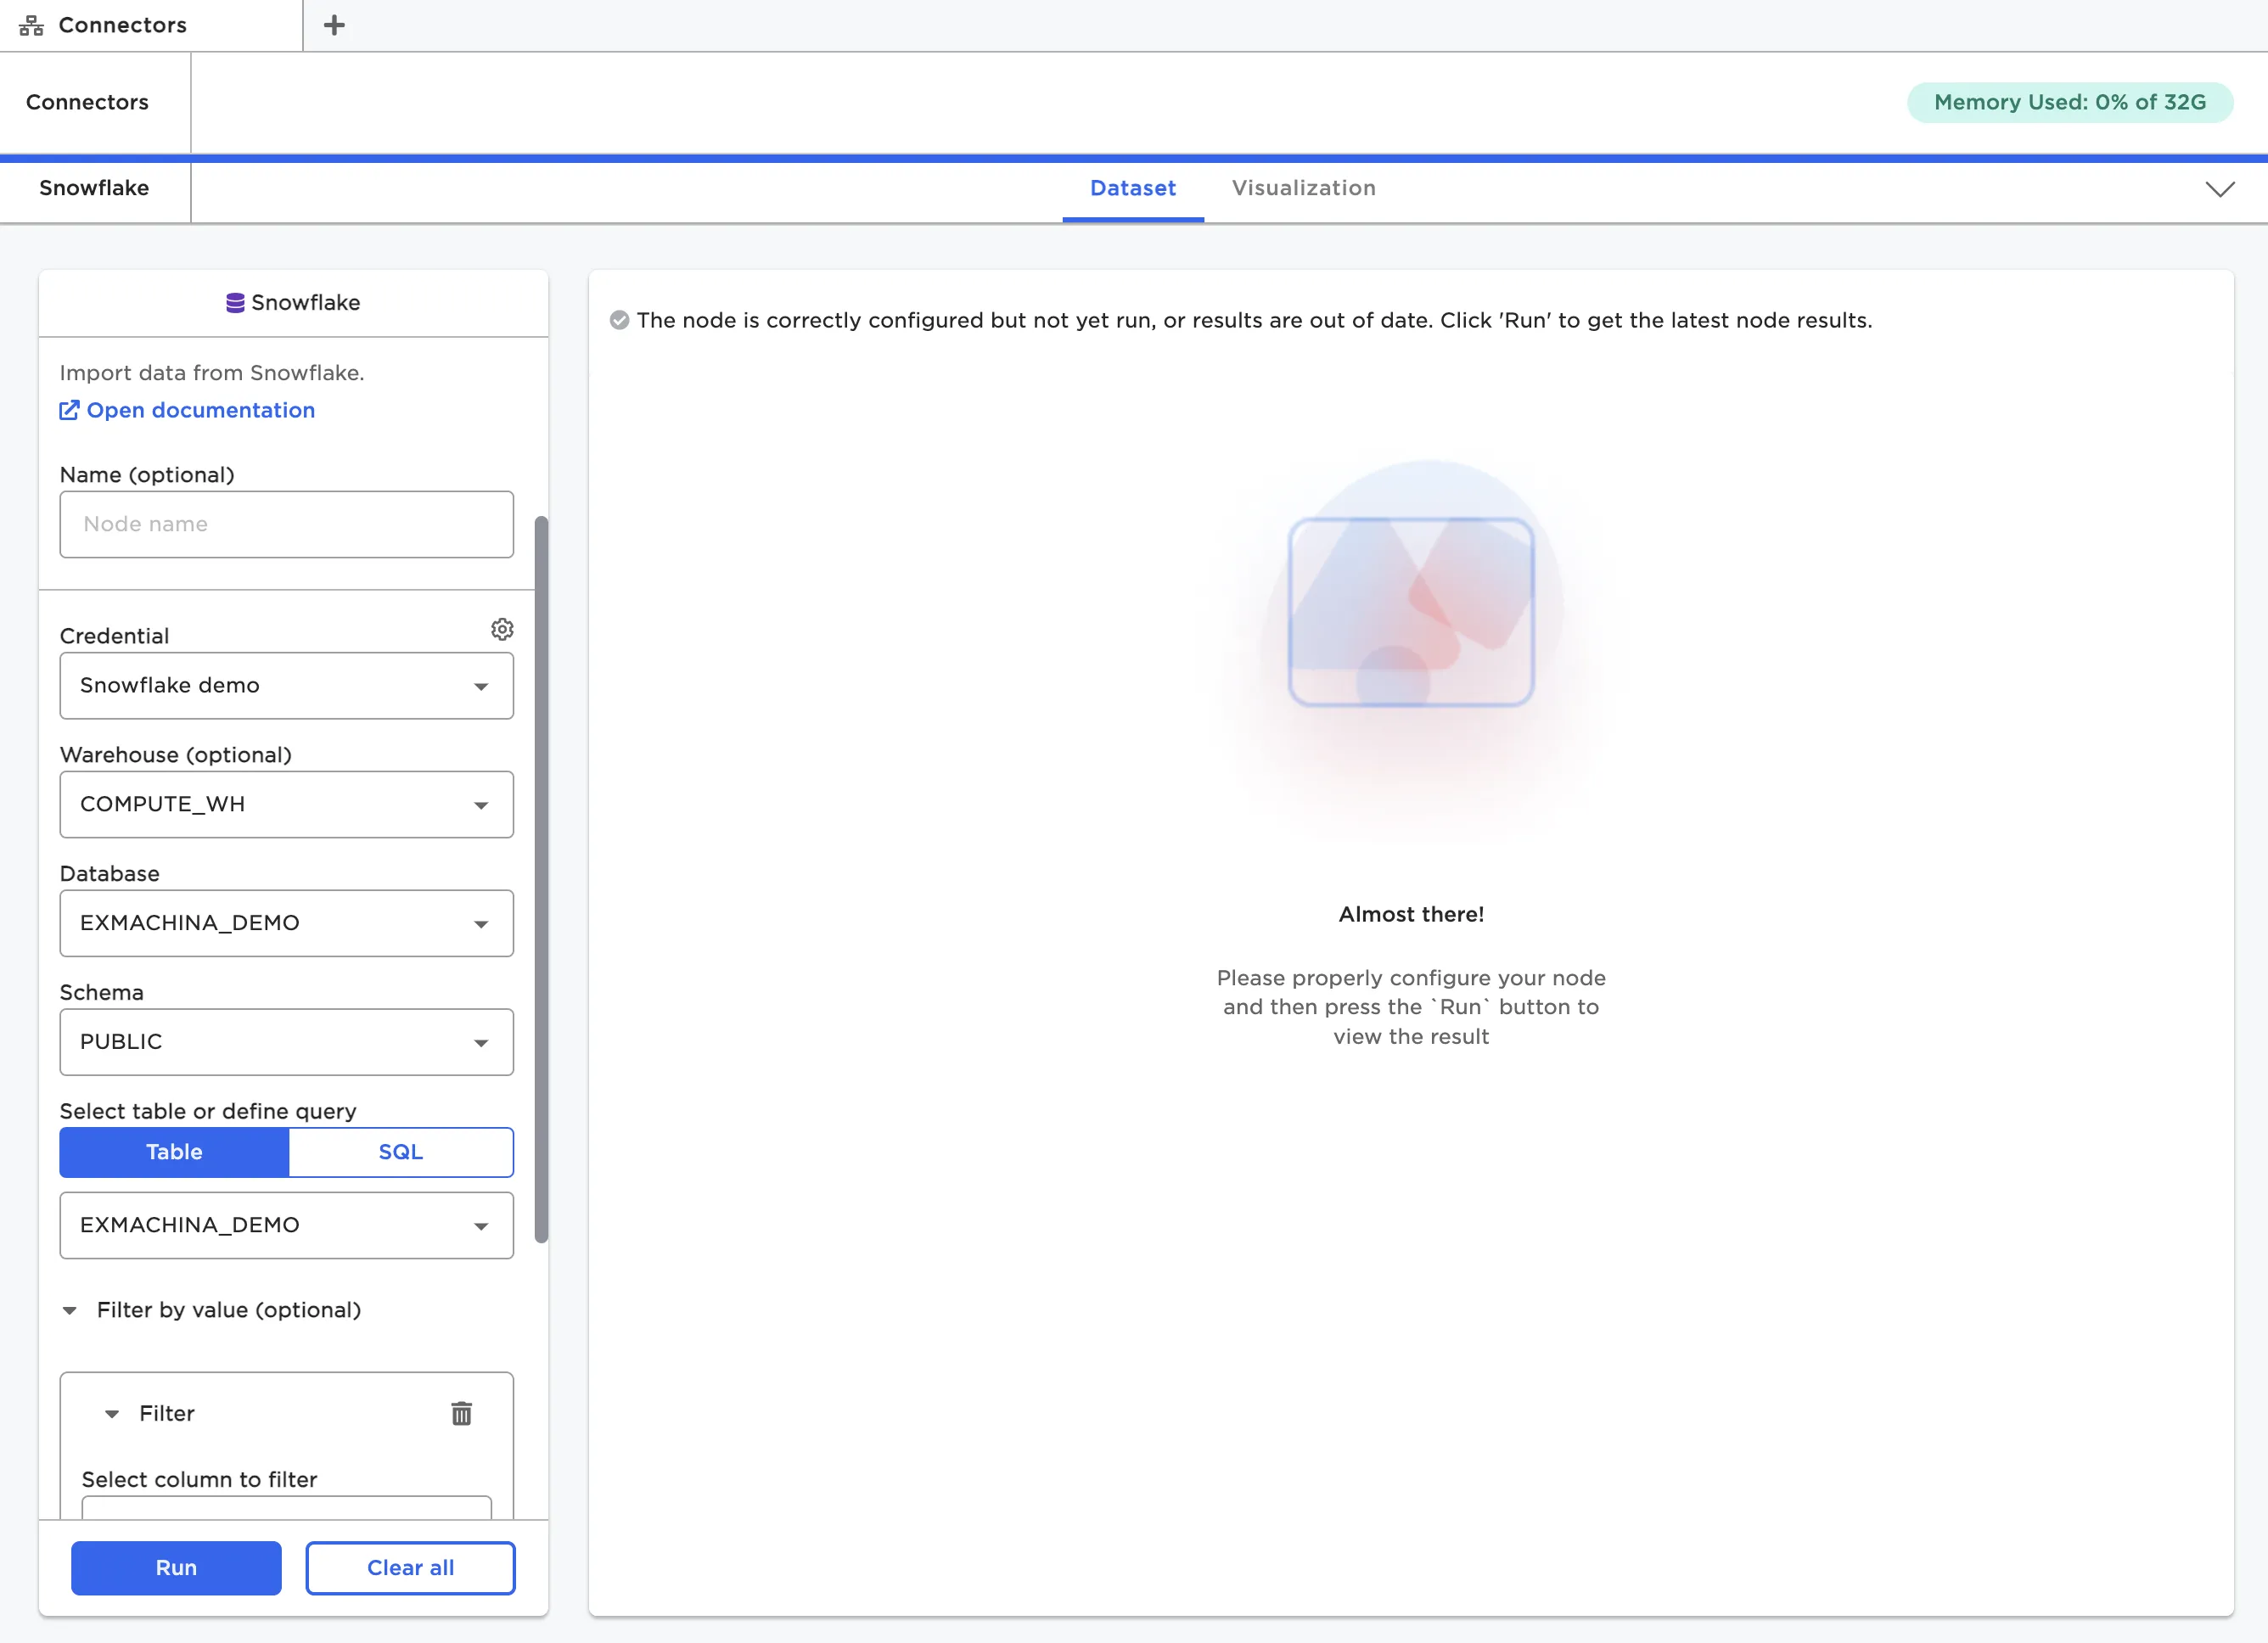Select the Dataset tab
The height and width of the screenshot is (1643, 2268).
click(x=1132, y=188)
